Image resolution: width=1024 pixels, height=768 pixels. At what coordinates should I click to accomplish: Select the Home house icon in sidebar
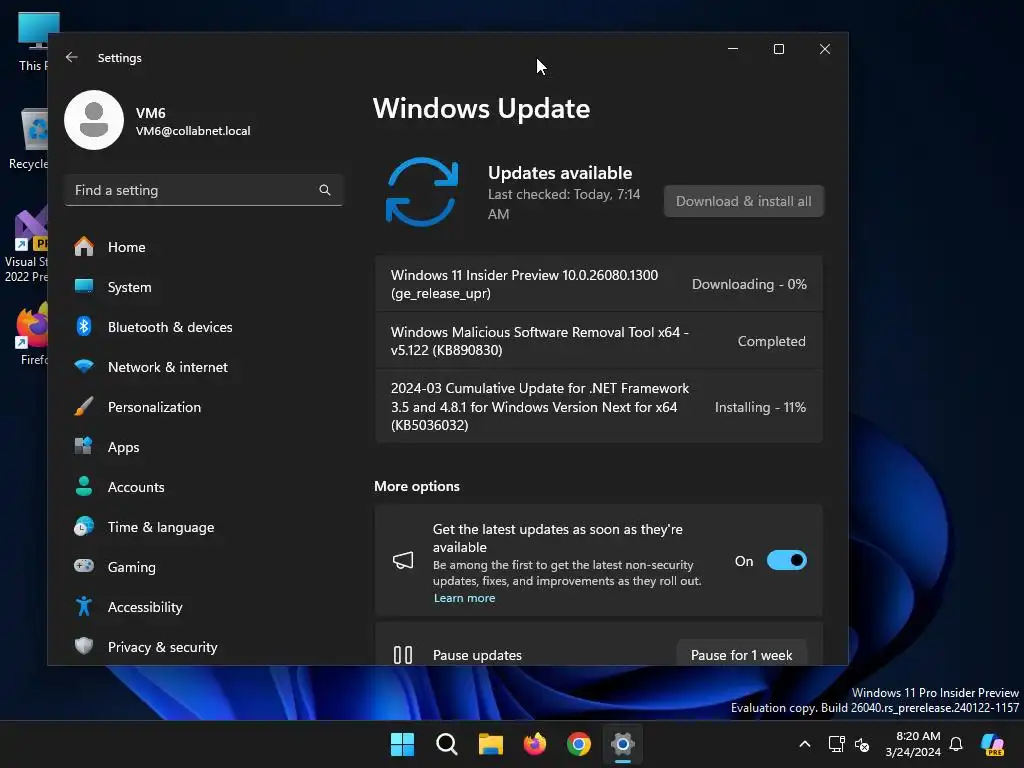[x=84, y=247]
